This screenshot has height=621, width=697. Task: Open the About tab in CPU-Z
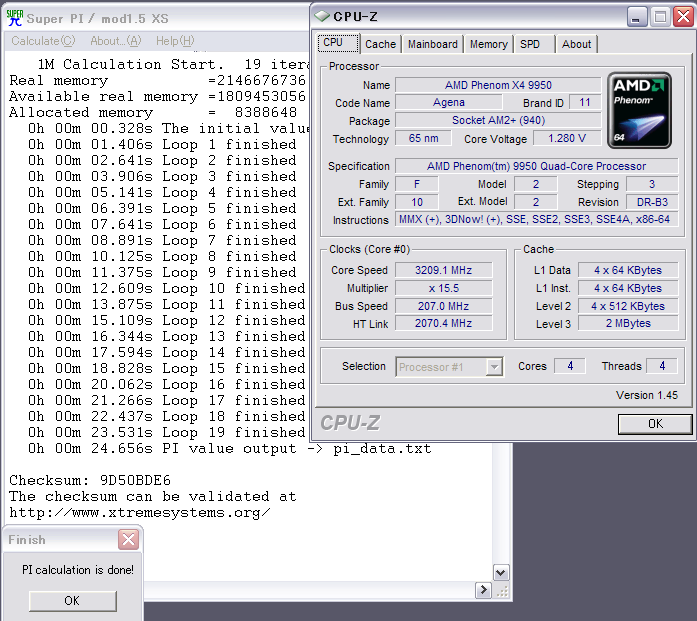pyautogui.click(x=576, y=44)
